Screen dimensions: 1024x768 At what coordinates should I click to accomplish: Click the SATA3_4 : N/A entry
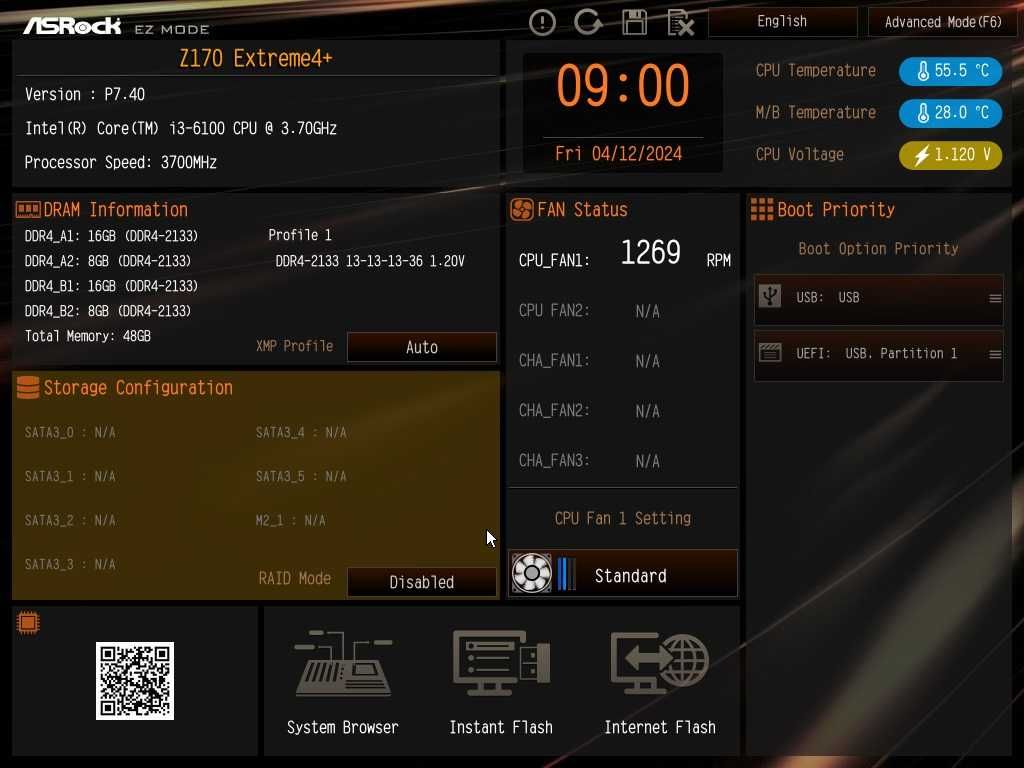pos(301,432)
